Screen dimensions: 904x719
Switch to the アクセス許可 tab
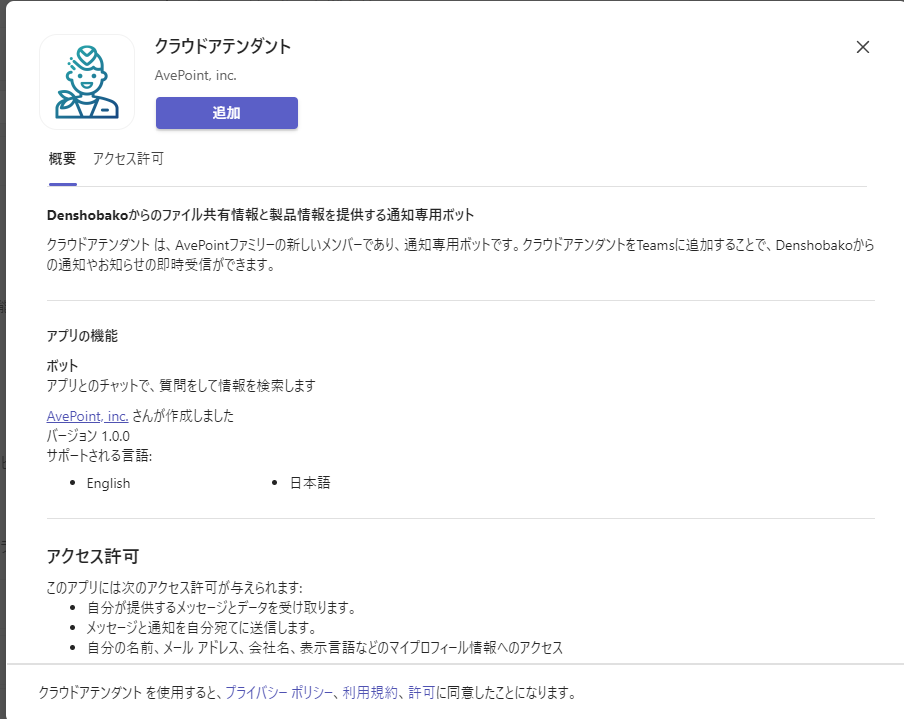tap(128, 159)
